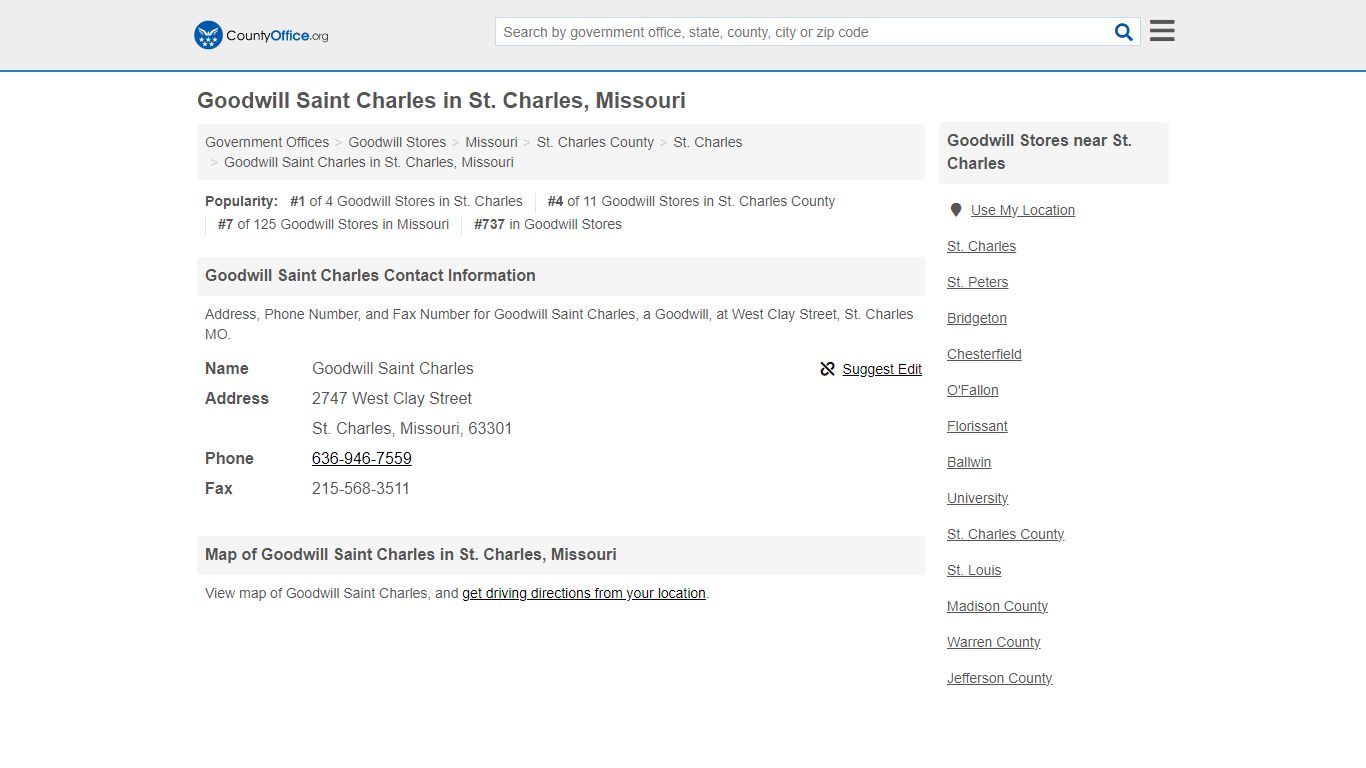Viewport: 1366px width, 768px height.
Task: Go to St. Charles County breadcrumb
Action: pyautogui.click(x=595, y=142)
